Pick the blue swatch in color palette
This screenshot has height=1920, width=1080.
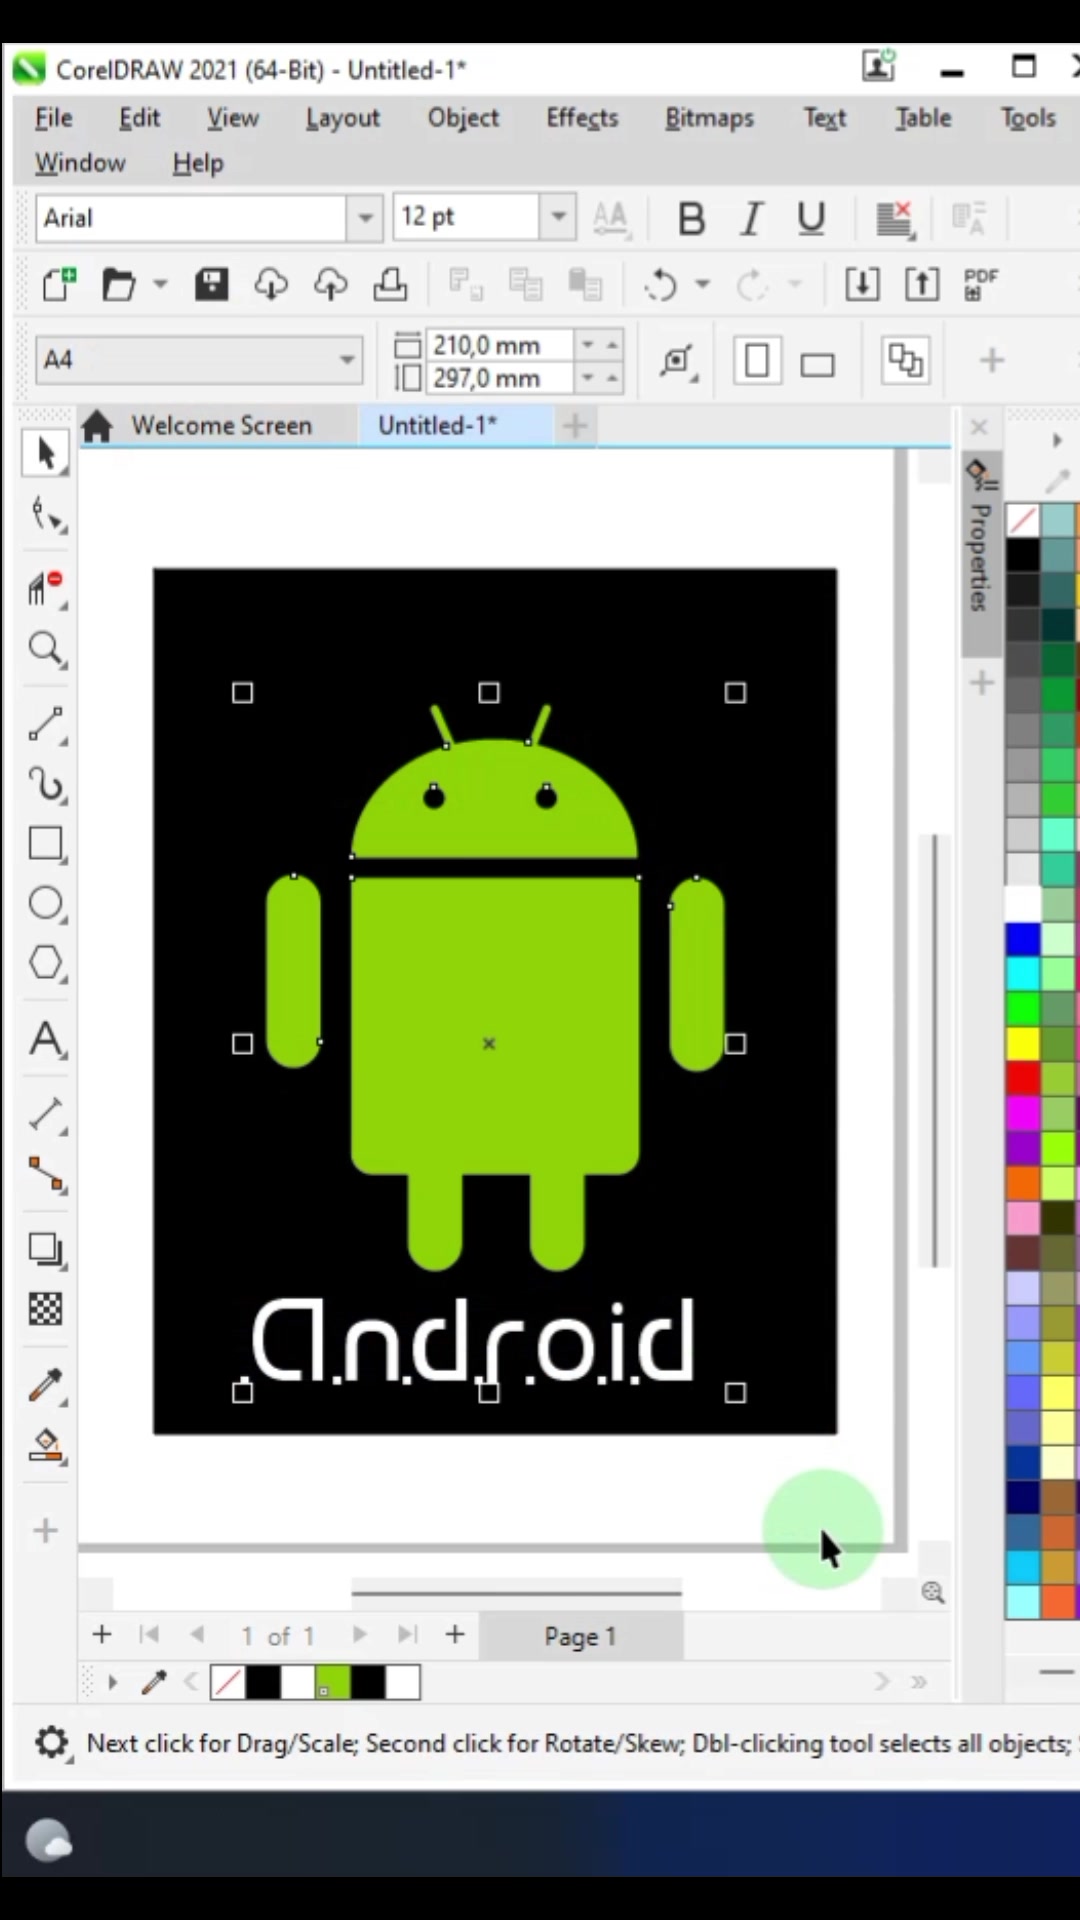(1023, 939)
